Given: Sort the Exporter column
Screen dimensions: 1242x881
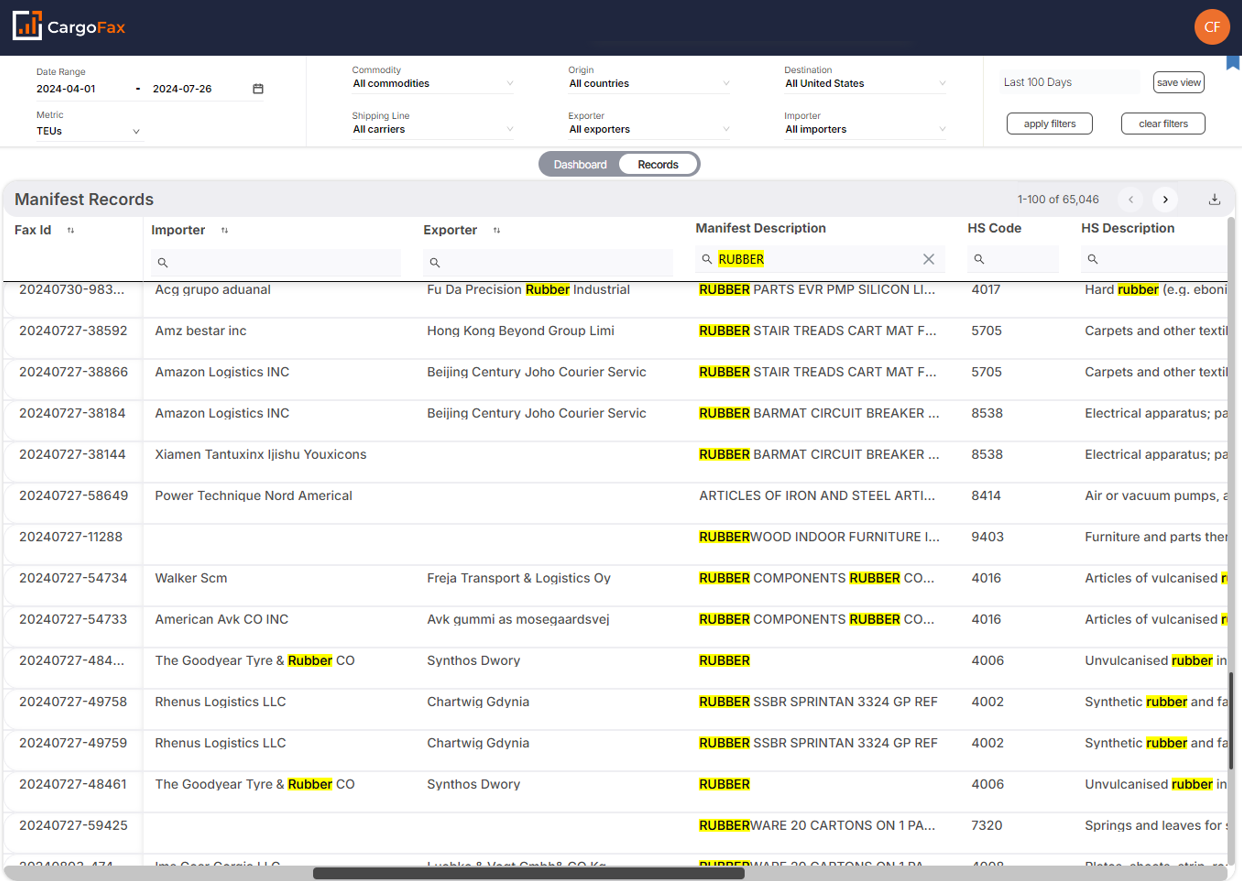Looking at the screenshot, I should tap(497, 231).
